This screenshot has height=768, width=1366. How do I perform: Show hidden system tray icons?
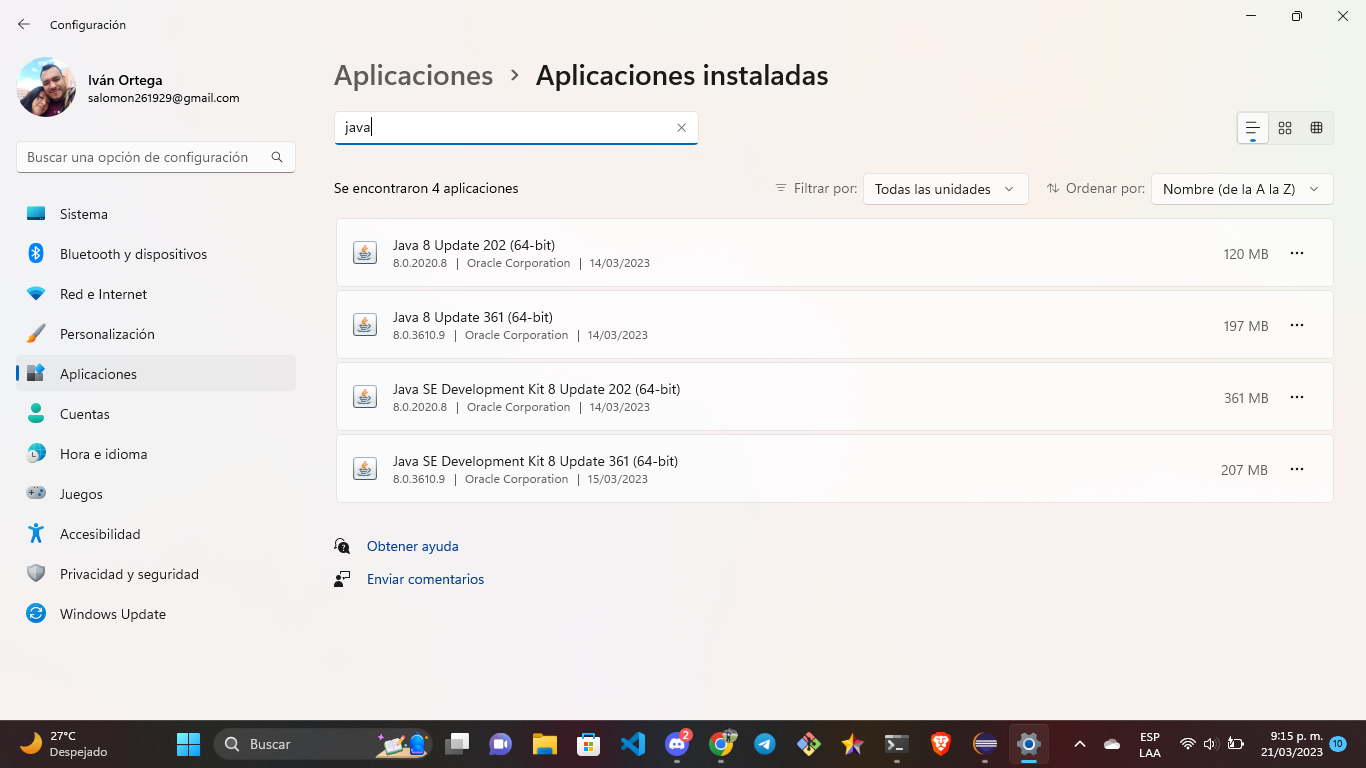1080,744
